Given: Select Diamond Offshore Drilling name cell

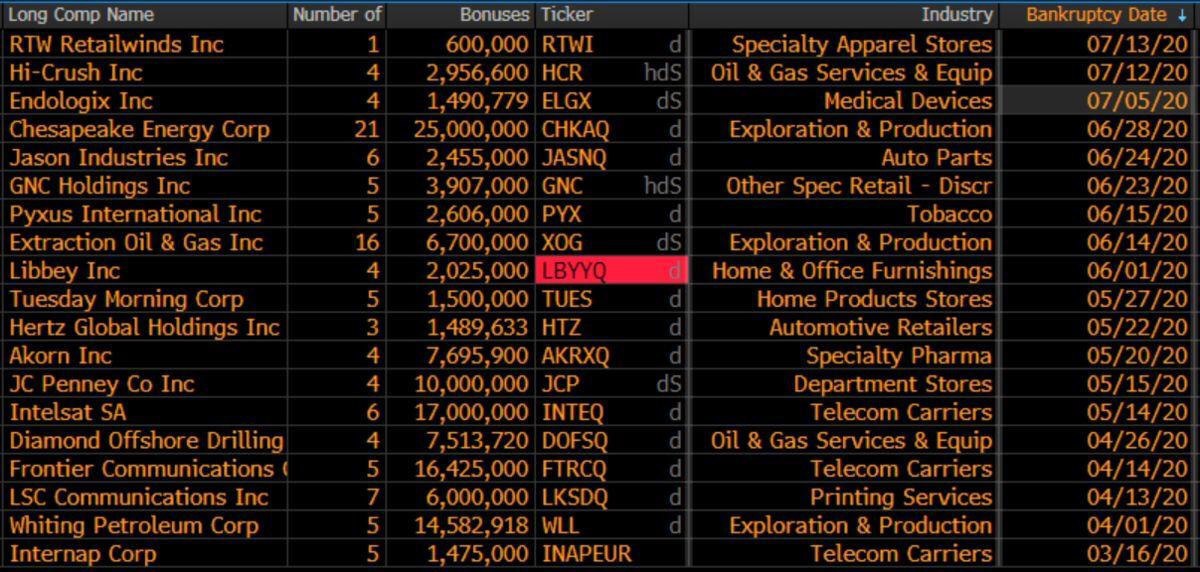Looking at the screenshot, I should click(x=147, y=440).
